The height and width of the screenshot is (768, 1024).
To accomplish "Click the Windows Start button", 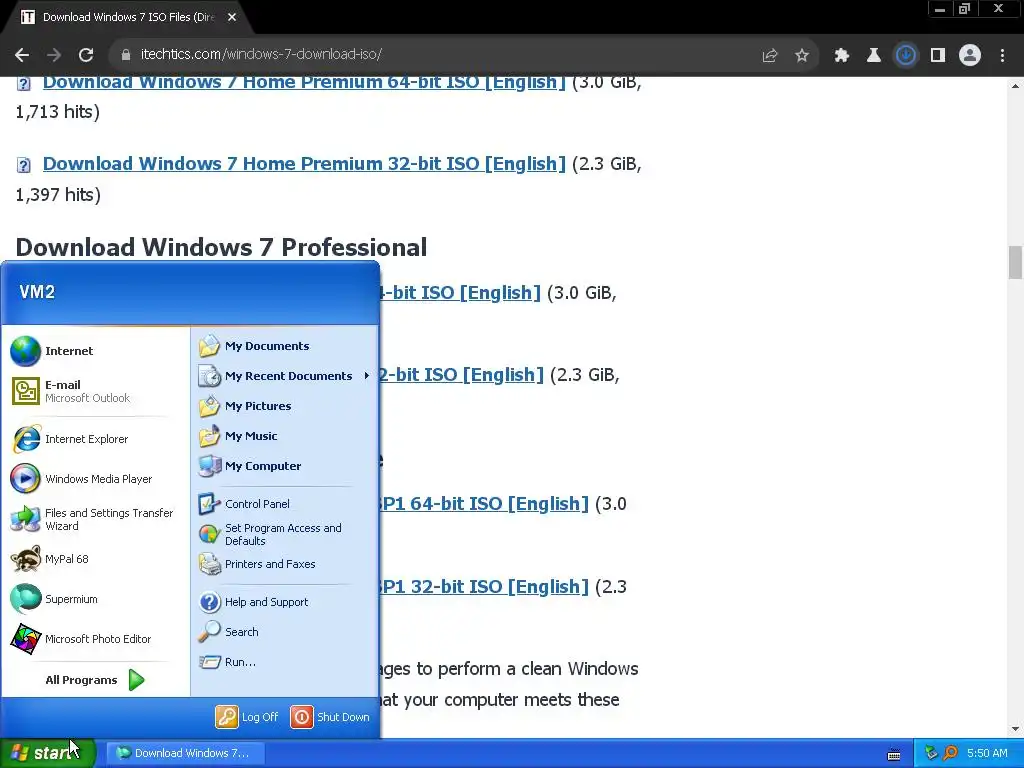I will pos(48,753).
